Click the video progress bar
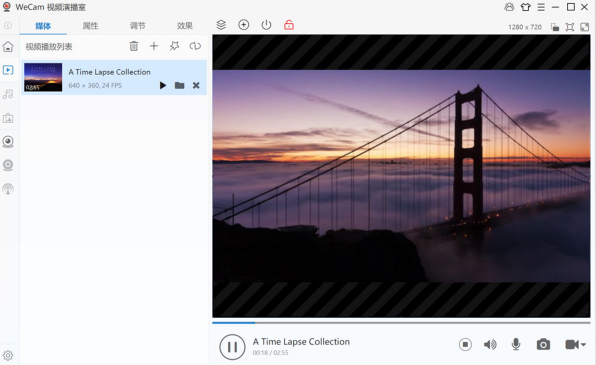Image resolution: width=596 pixels, height=365 pixels. coord(401,323)
